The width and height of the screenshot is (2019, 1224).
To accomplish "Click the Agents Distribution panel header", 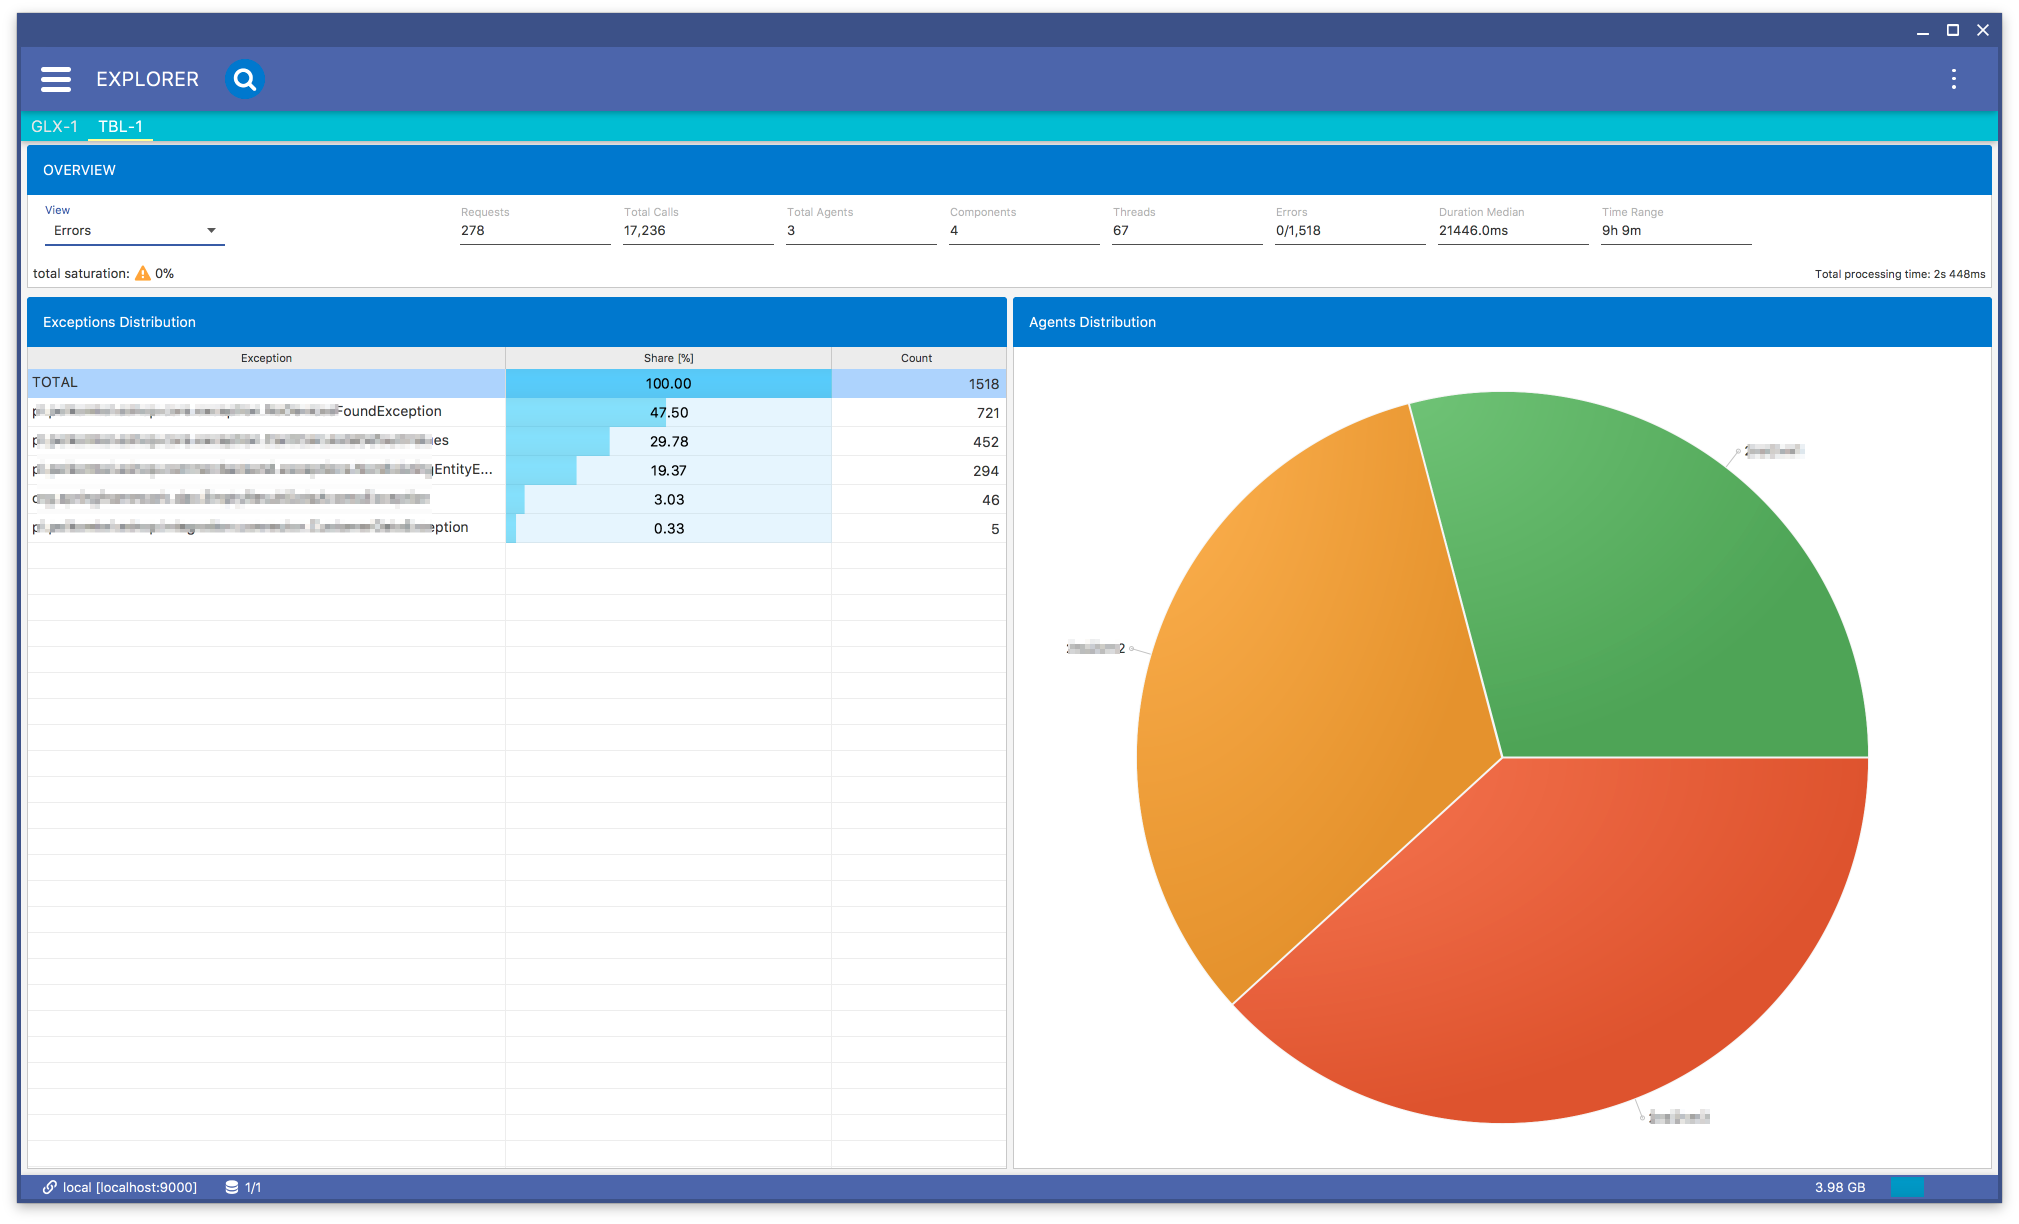I will [1502, 322].
